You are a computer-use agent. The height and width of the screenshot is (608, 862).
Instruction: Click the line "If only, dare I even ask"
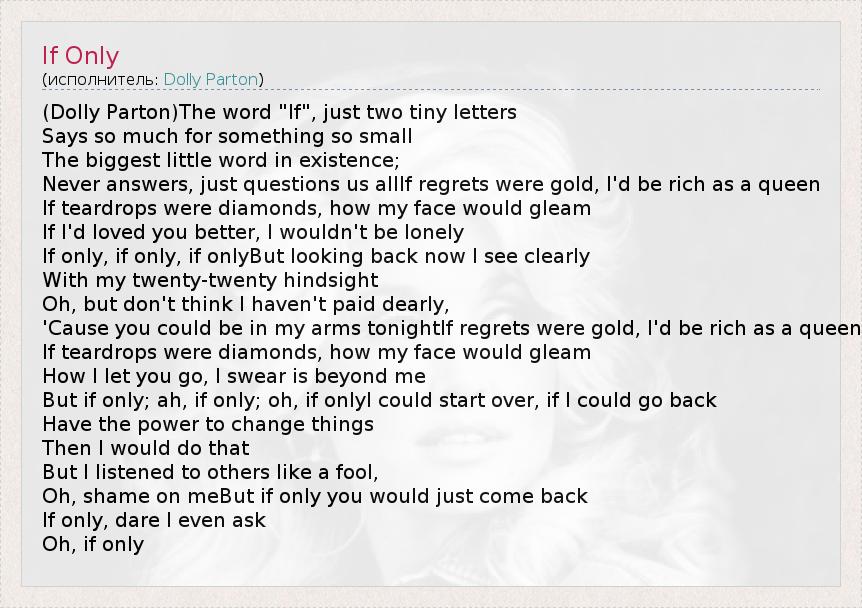click(x=154, y=520)
